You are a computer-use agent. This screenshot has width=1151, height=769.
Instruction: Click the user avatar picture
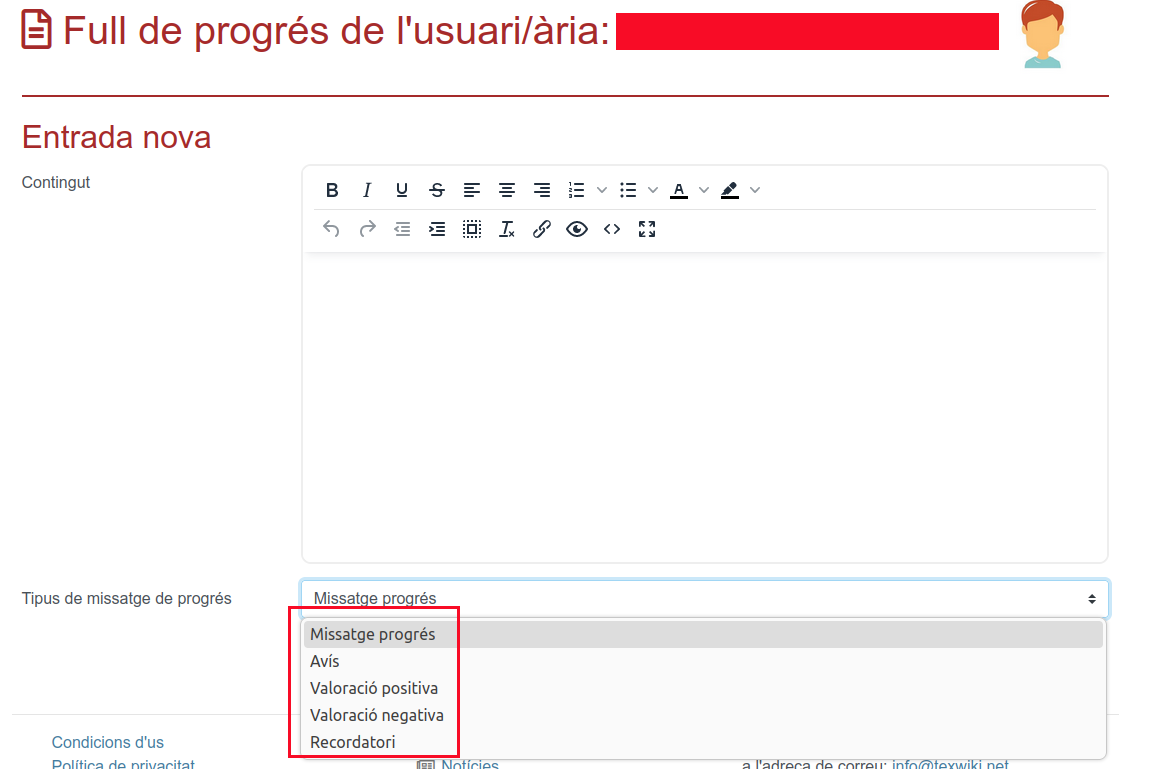pyautogui.click(x=1042, y=34)
